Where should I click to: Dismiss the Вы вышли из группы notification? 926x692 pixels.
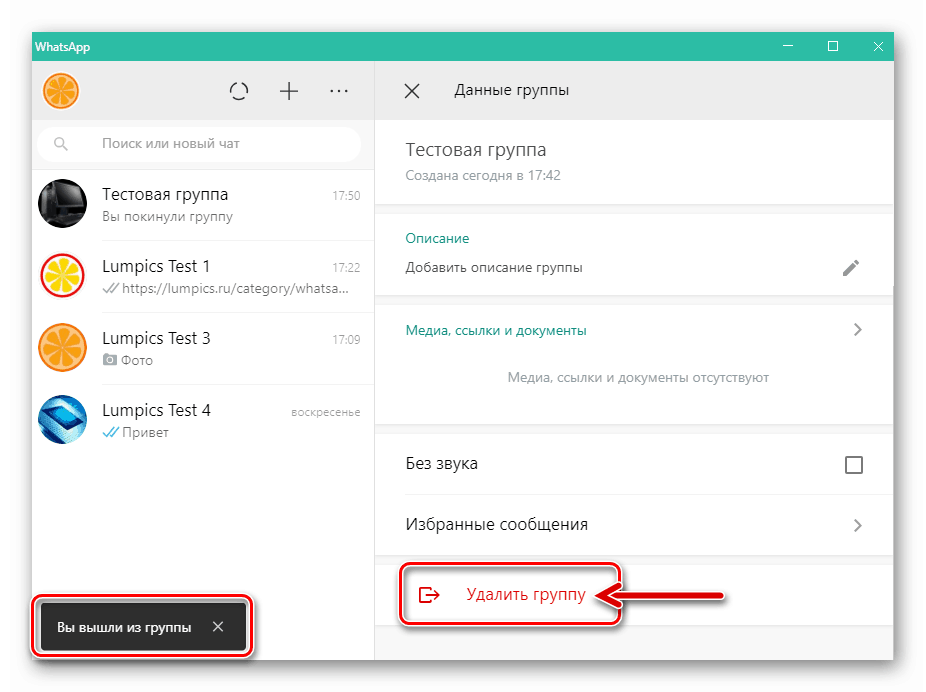[x=218, y=626]
